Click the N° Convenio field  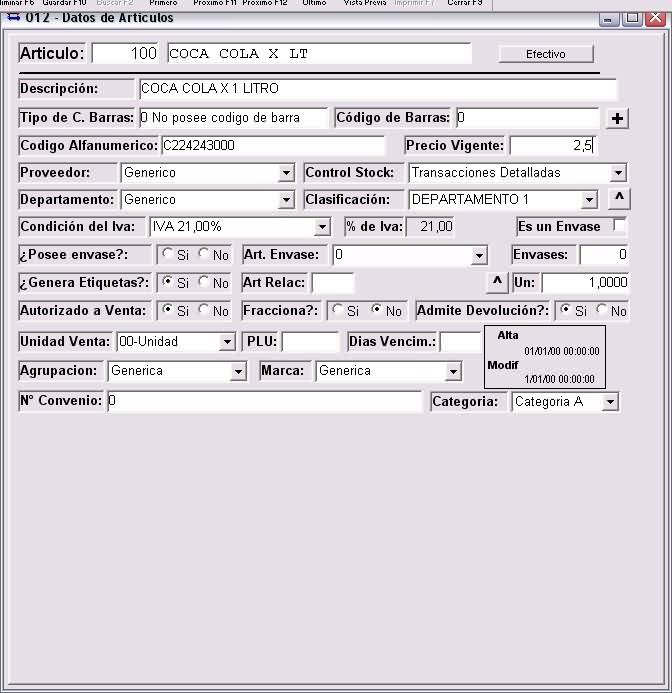click(264, 401)
